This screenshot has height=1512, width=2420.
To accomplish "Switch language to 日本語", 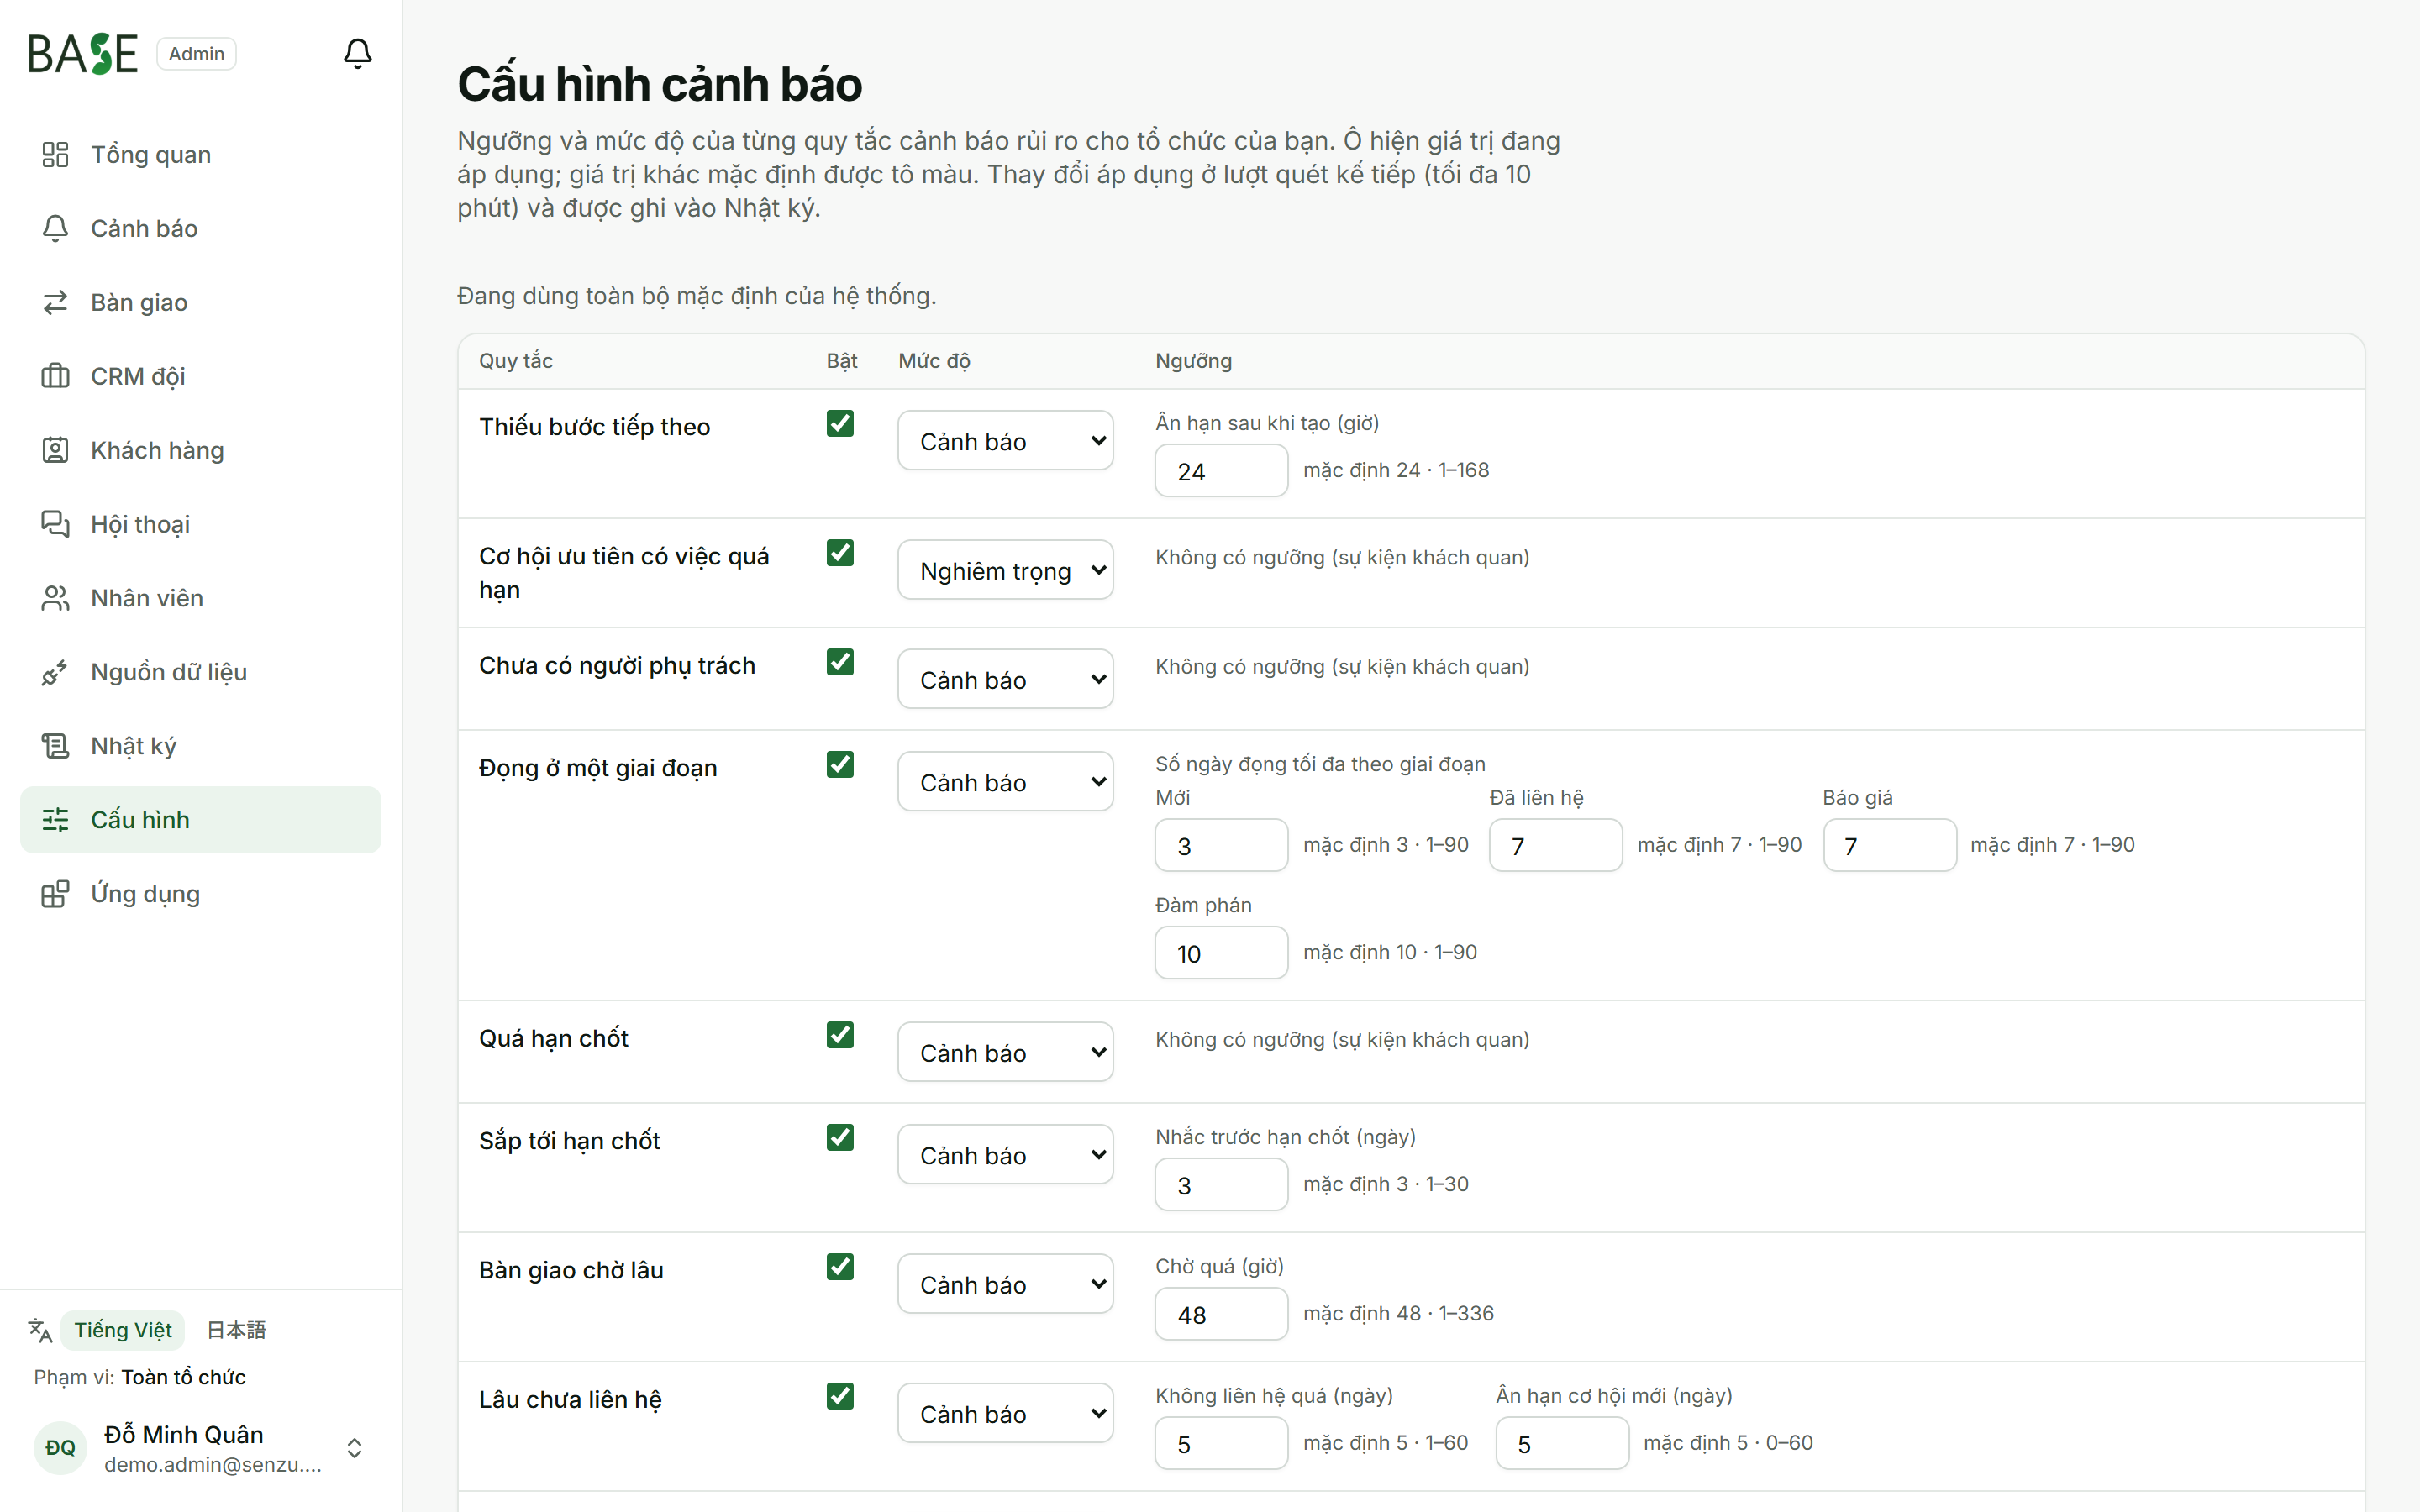I will (236, 1330).
